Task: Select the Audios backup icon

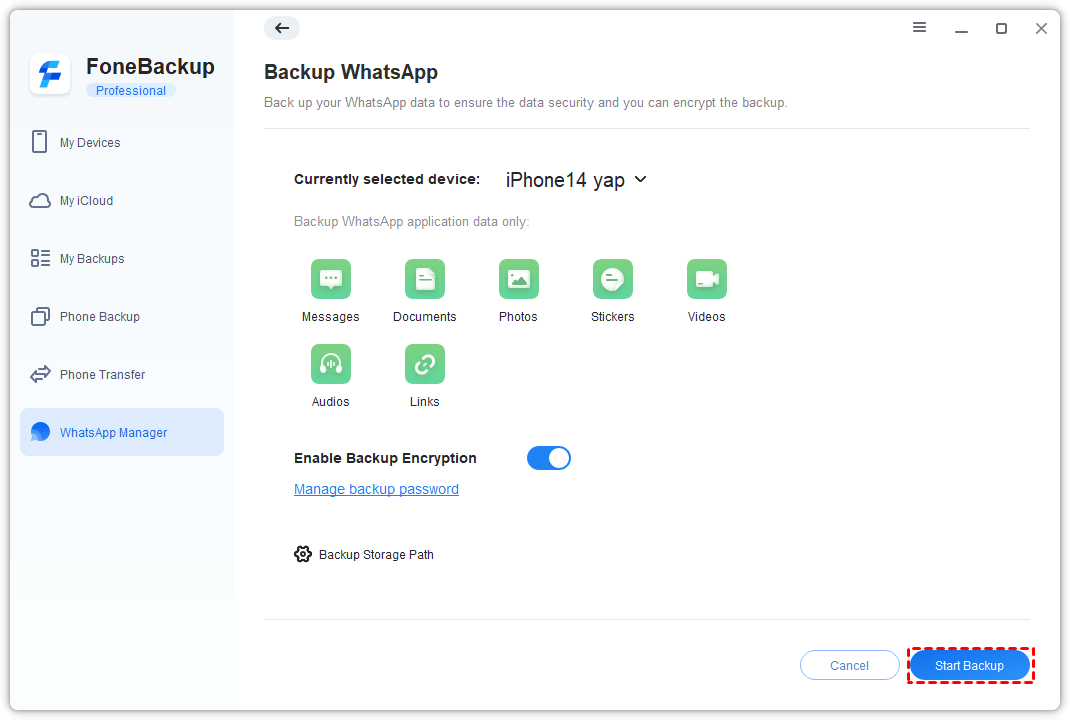Action: coord(331,364)
